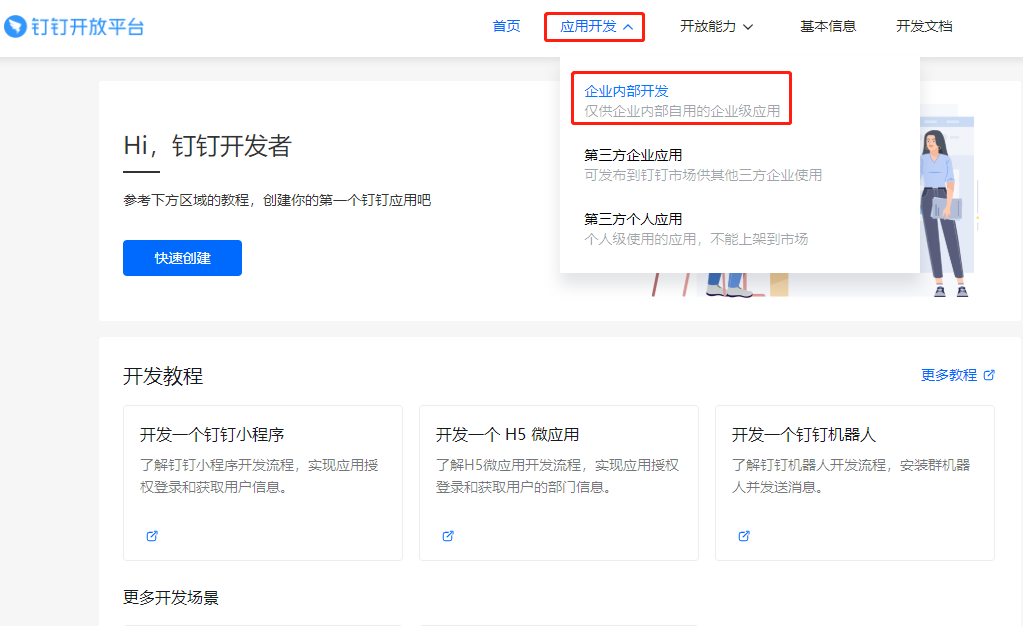Click subtitle 仅供企业内部自用的企业级应用
The height and width of the screenshot is (626, 1023).
[682, 111]
